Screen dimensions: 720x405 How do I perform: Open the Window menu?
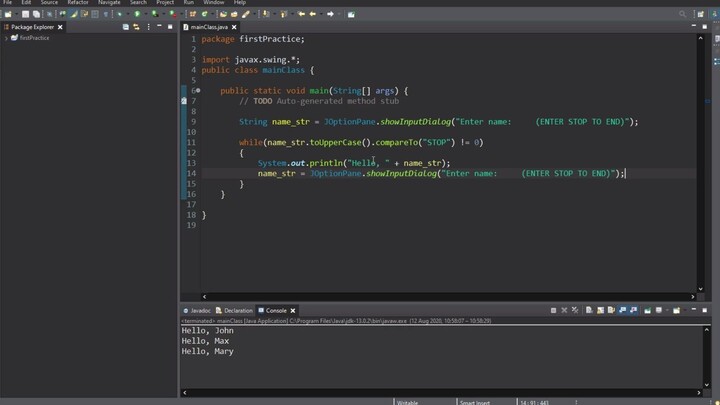(214, 2)
